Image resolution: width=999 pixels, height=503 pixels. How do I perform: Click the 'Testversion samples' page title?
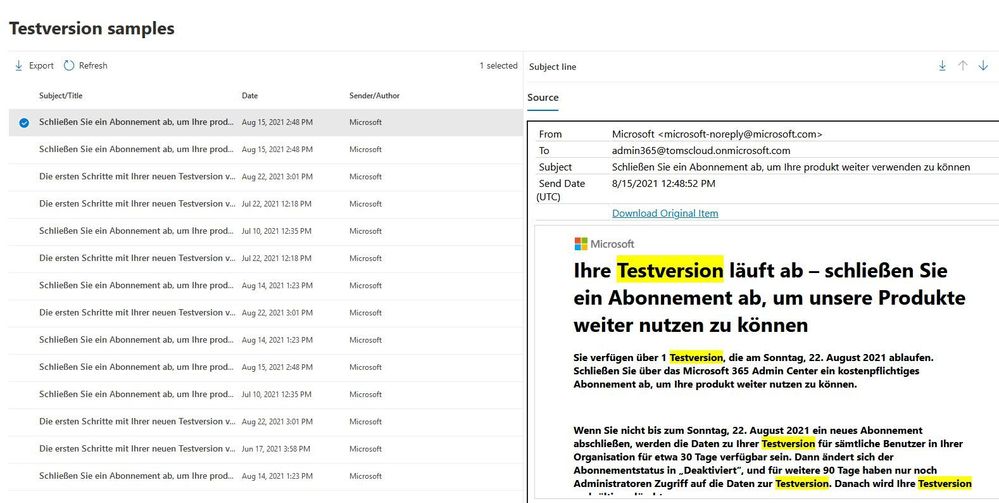(x=92, y=29)
